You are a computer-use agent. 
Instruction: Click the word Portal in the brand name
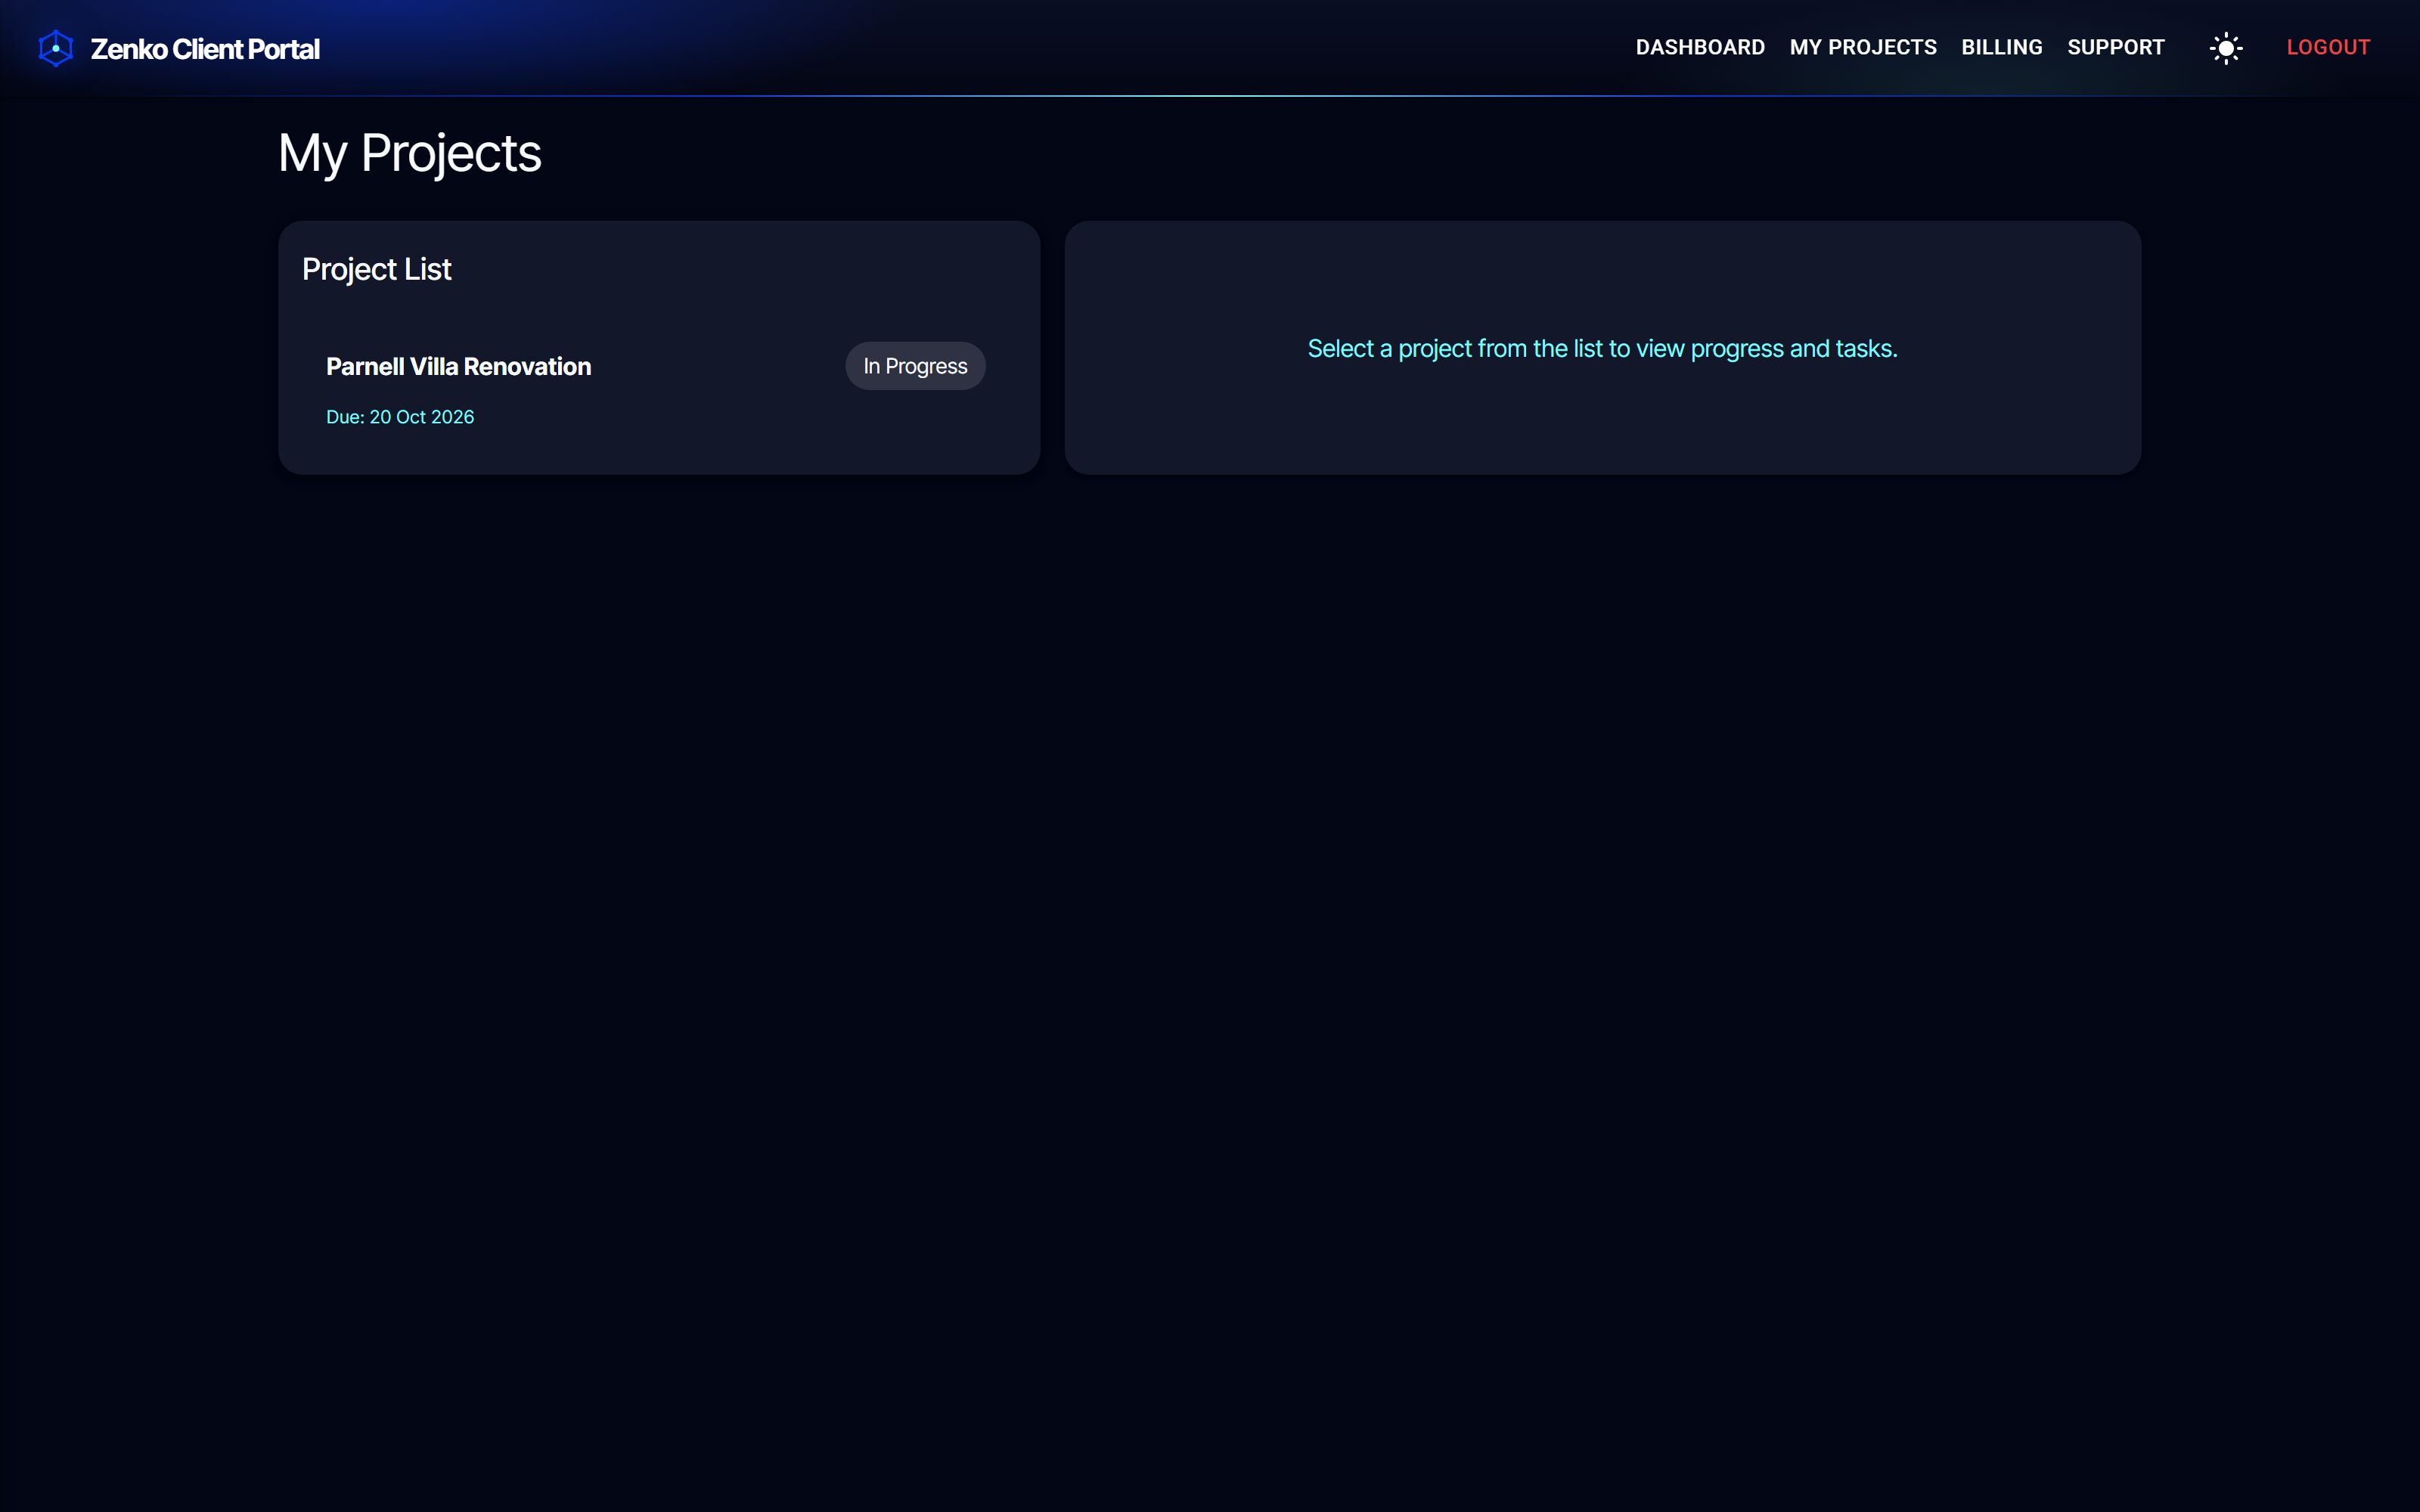pyautogui.click(x=284, y=49)
